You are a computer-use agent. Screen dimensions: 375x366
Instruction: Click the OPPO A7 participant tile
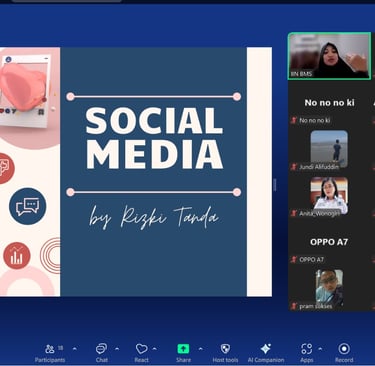click(x=329, y=242)
